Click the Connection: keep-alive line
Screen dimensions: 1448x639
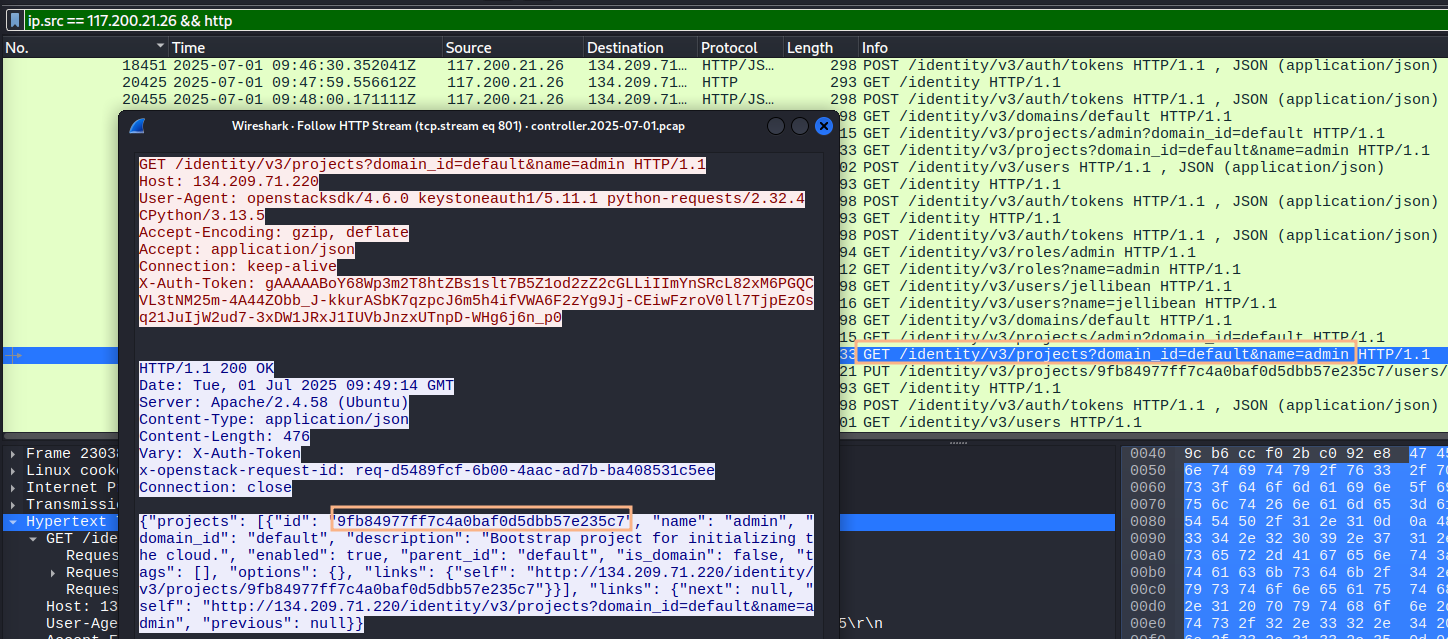(x=238, y=266)
